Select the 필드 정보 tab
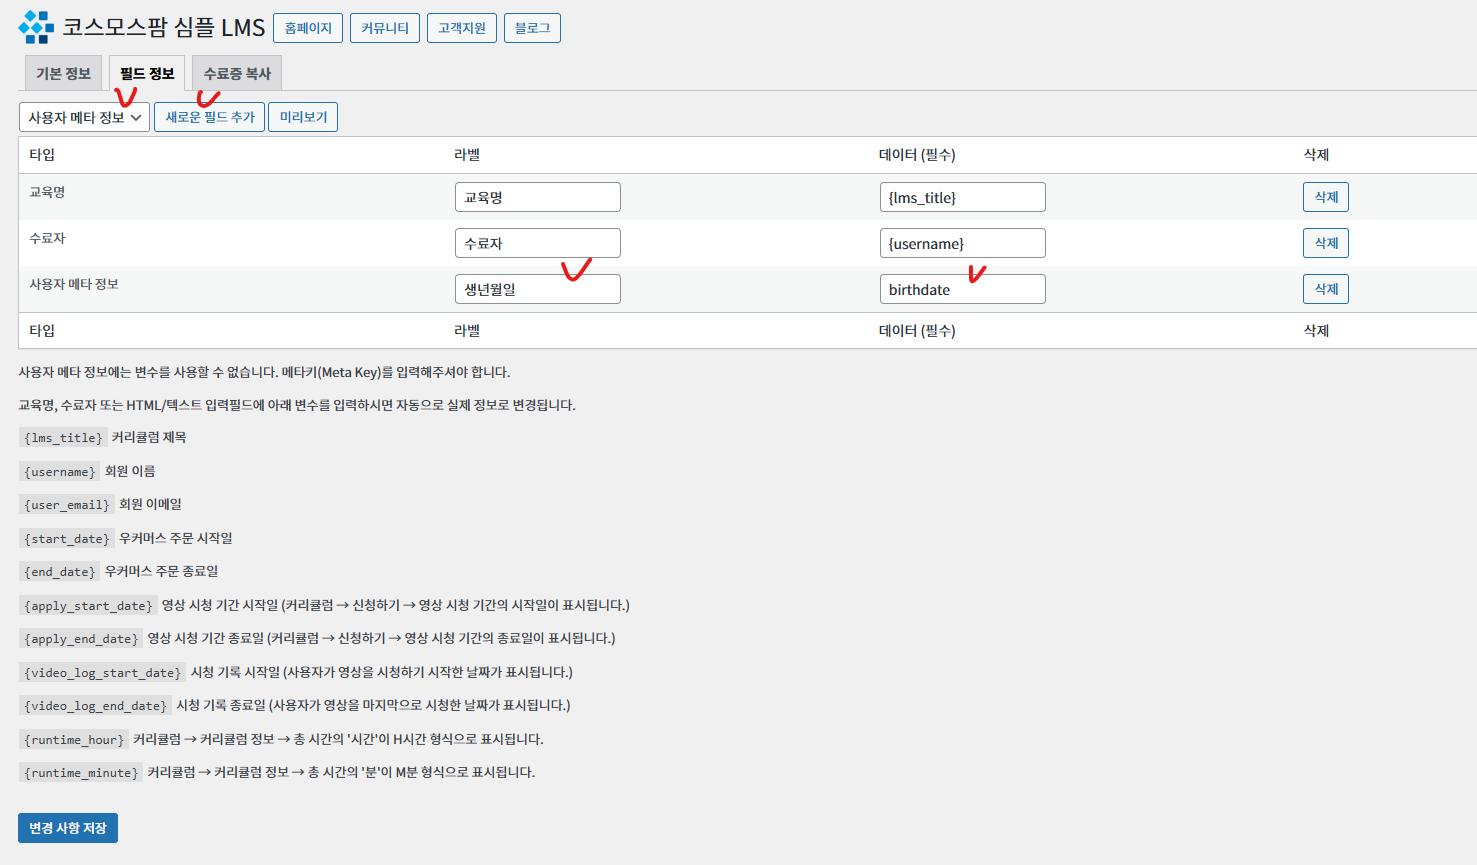This screenshot has width=1477, height=865. click(x=147, y=74)
